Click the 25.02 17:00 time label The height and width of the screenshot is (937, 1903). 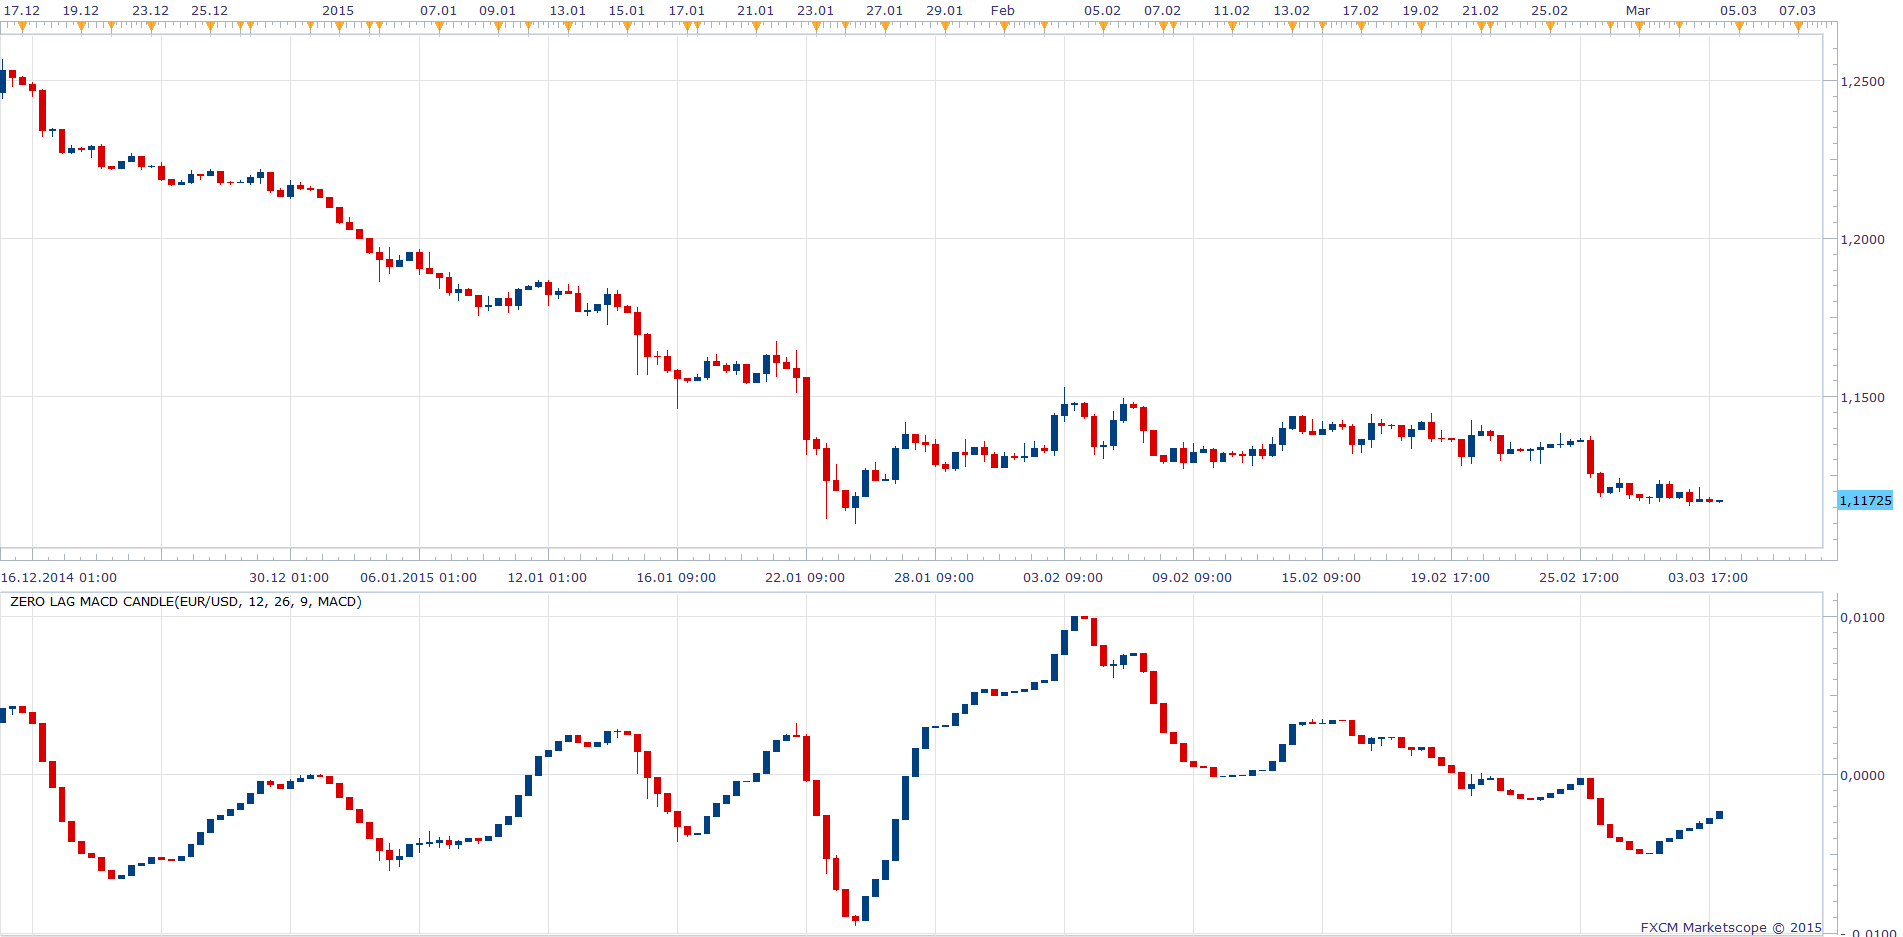[1579, 578]
